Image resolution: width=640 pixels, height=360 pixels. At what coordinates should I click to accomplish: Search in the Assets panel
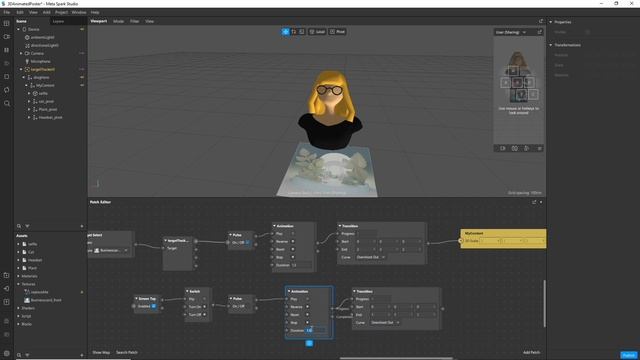19,355
